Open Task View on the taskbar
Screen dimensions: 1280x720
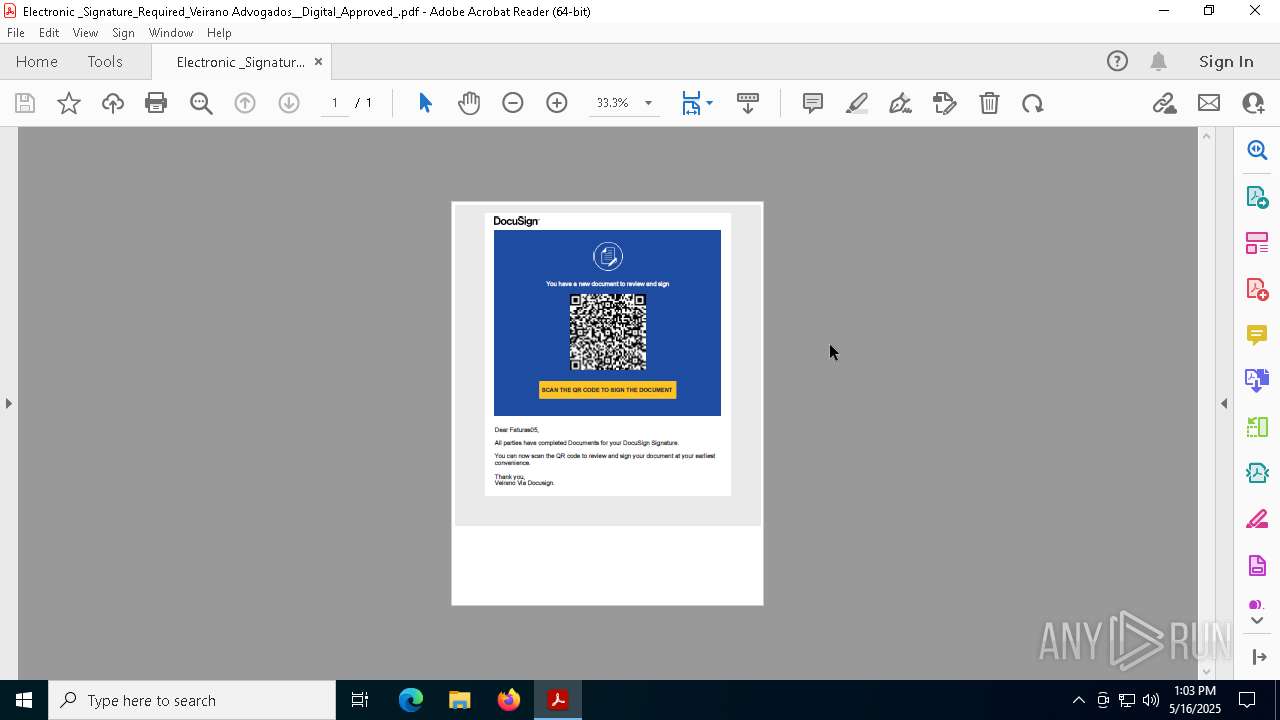[360, 700]
